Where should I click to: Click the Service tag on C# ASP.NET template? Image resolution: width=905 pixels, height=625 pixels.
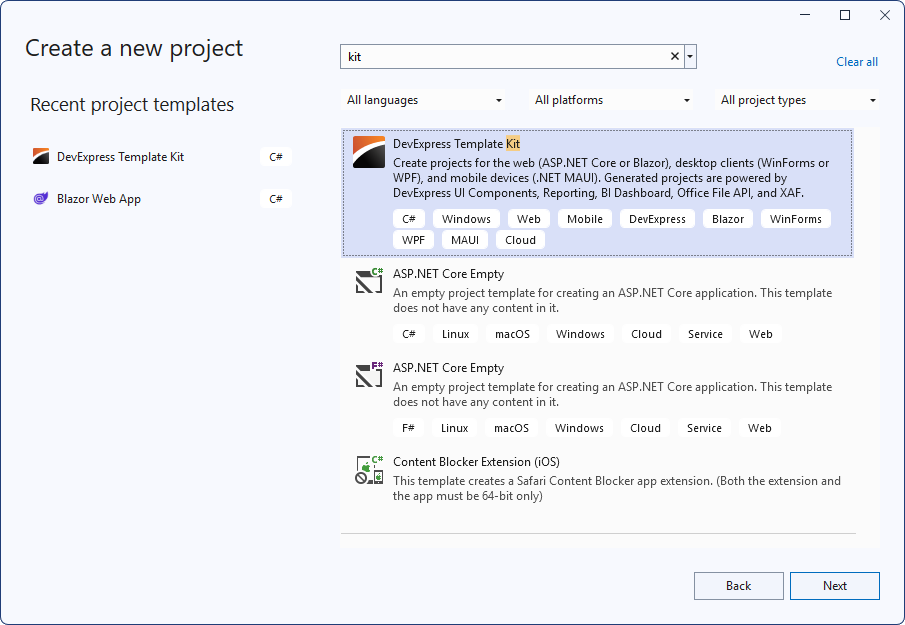(x=705, y=334)
